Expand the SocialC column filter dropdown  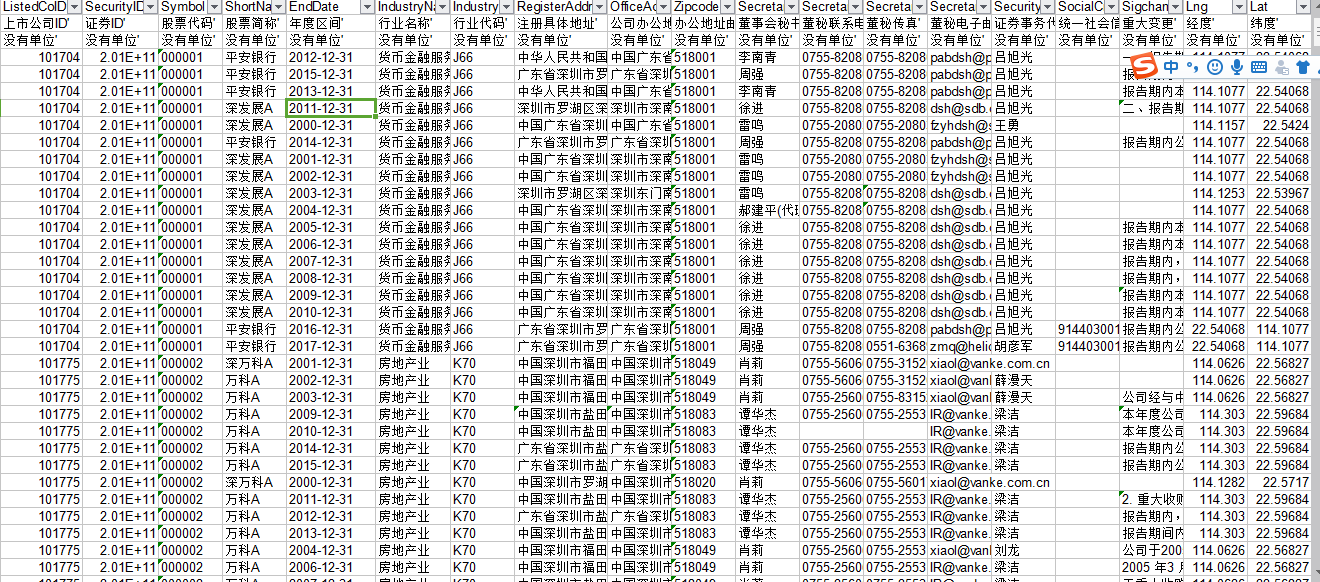pyautogui.click(x=1112, y=7)
